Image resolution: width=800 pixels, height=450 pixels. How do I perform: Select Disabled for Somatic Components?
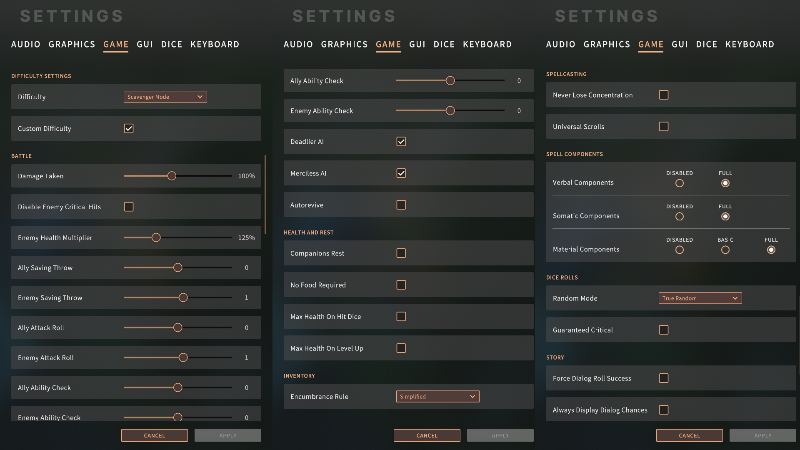click(679, 216)
